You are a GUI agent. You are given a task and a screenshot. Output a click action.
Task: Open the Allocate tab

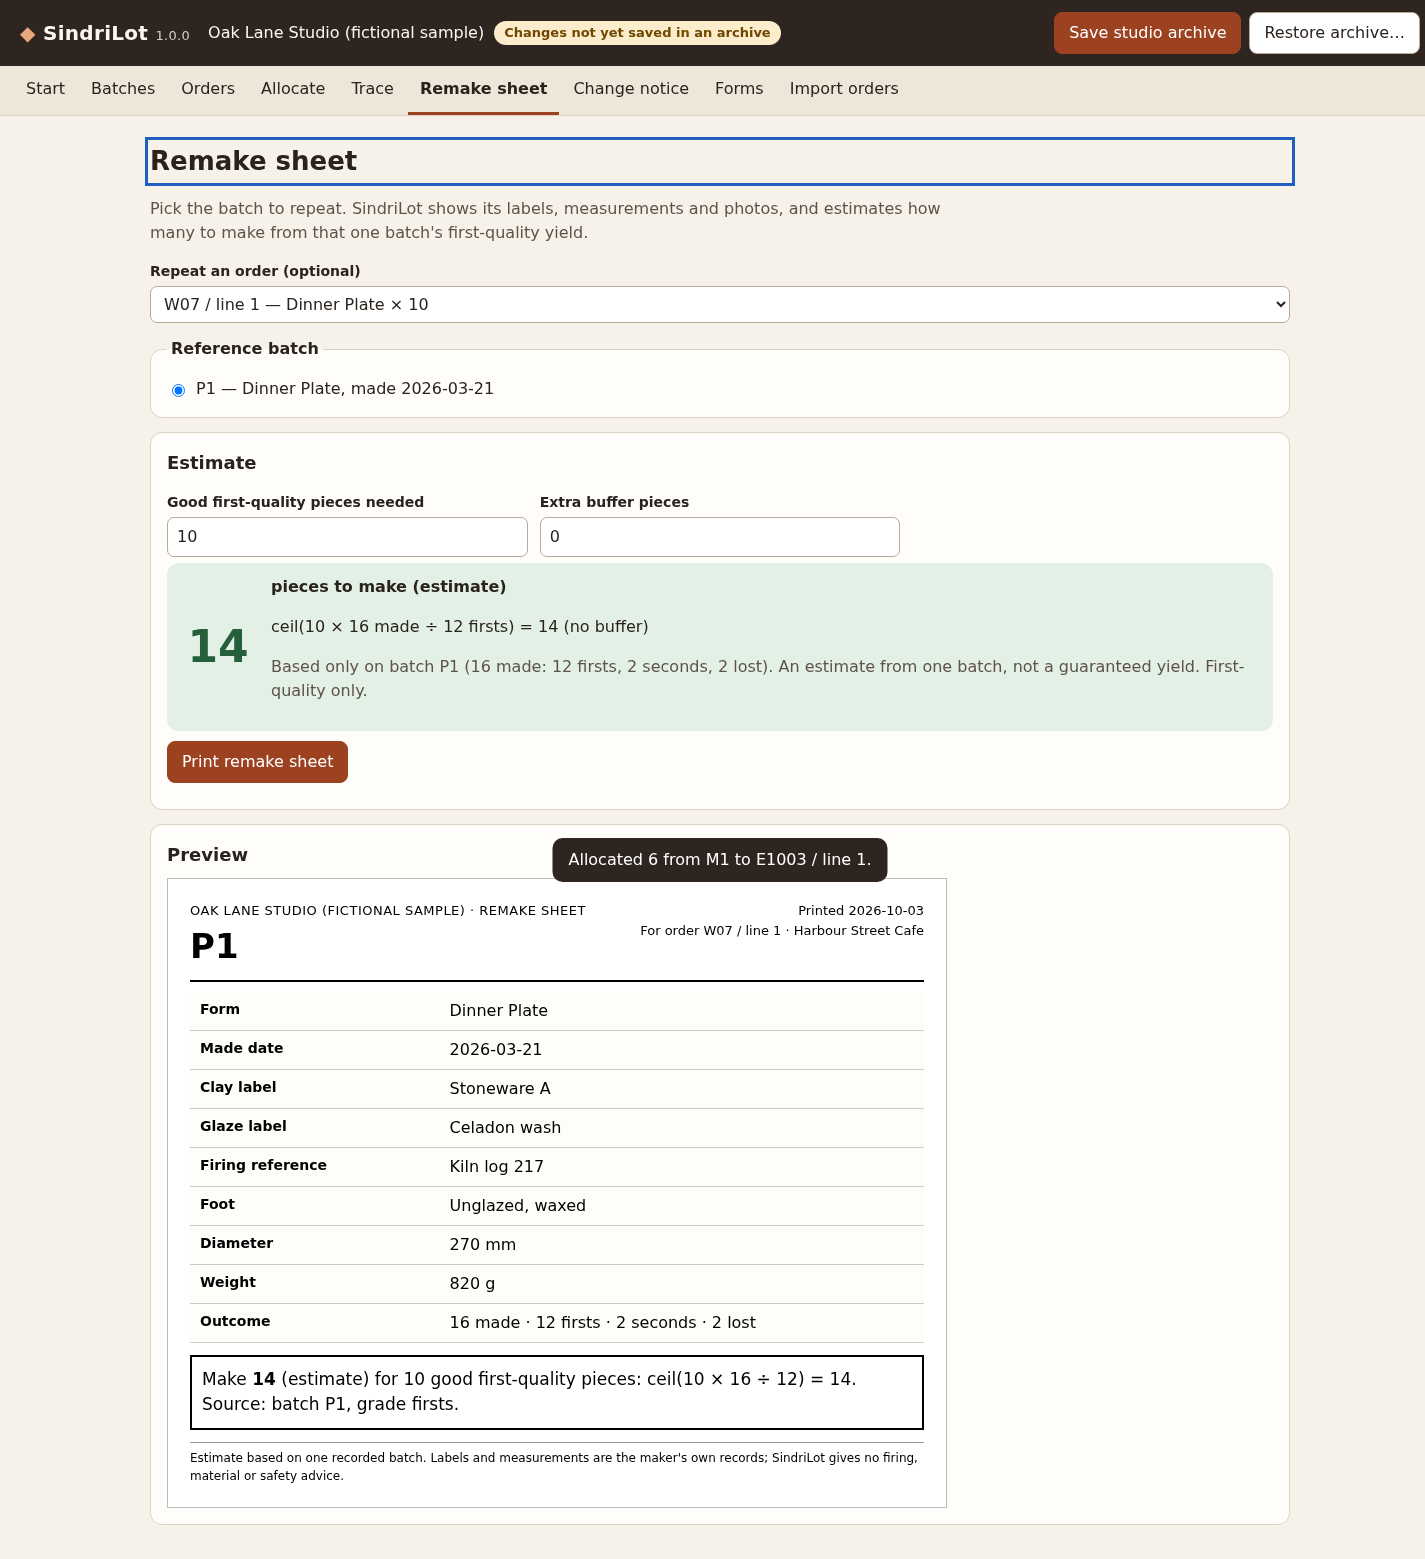(x=293, y=89)
